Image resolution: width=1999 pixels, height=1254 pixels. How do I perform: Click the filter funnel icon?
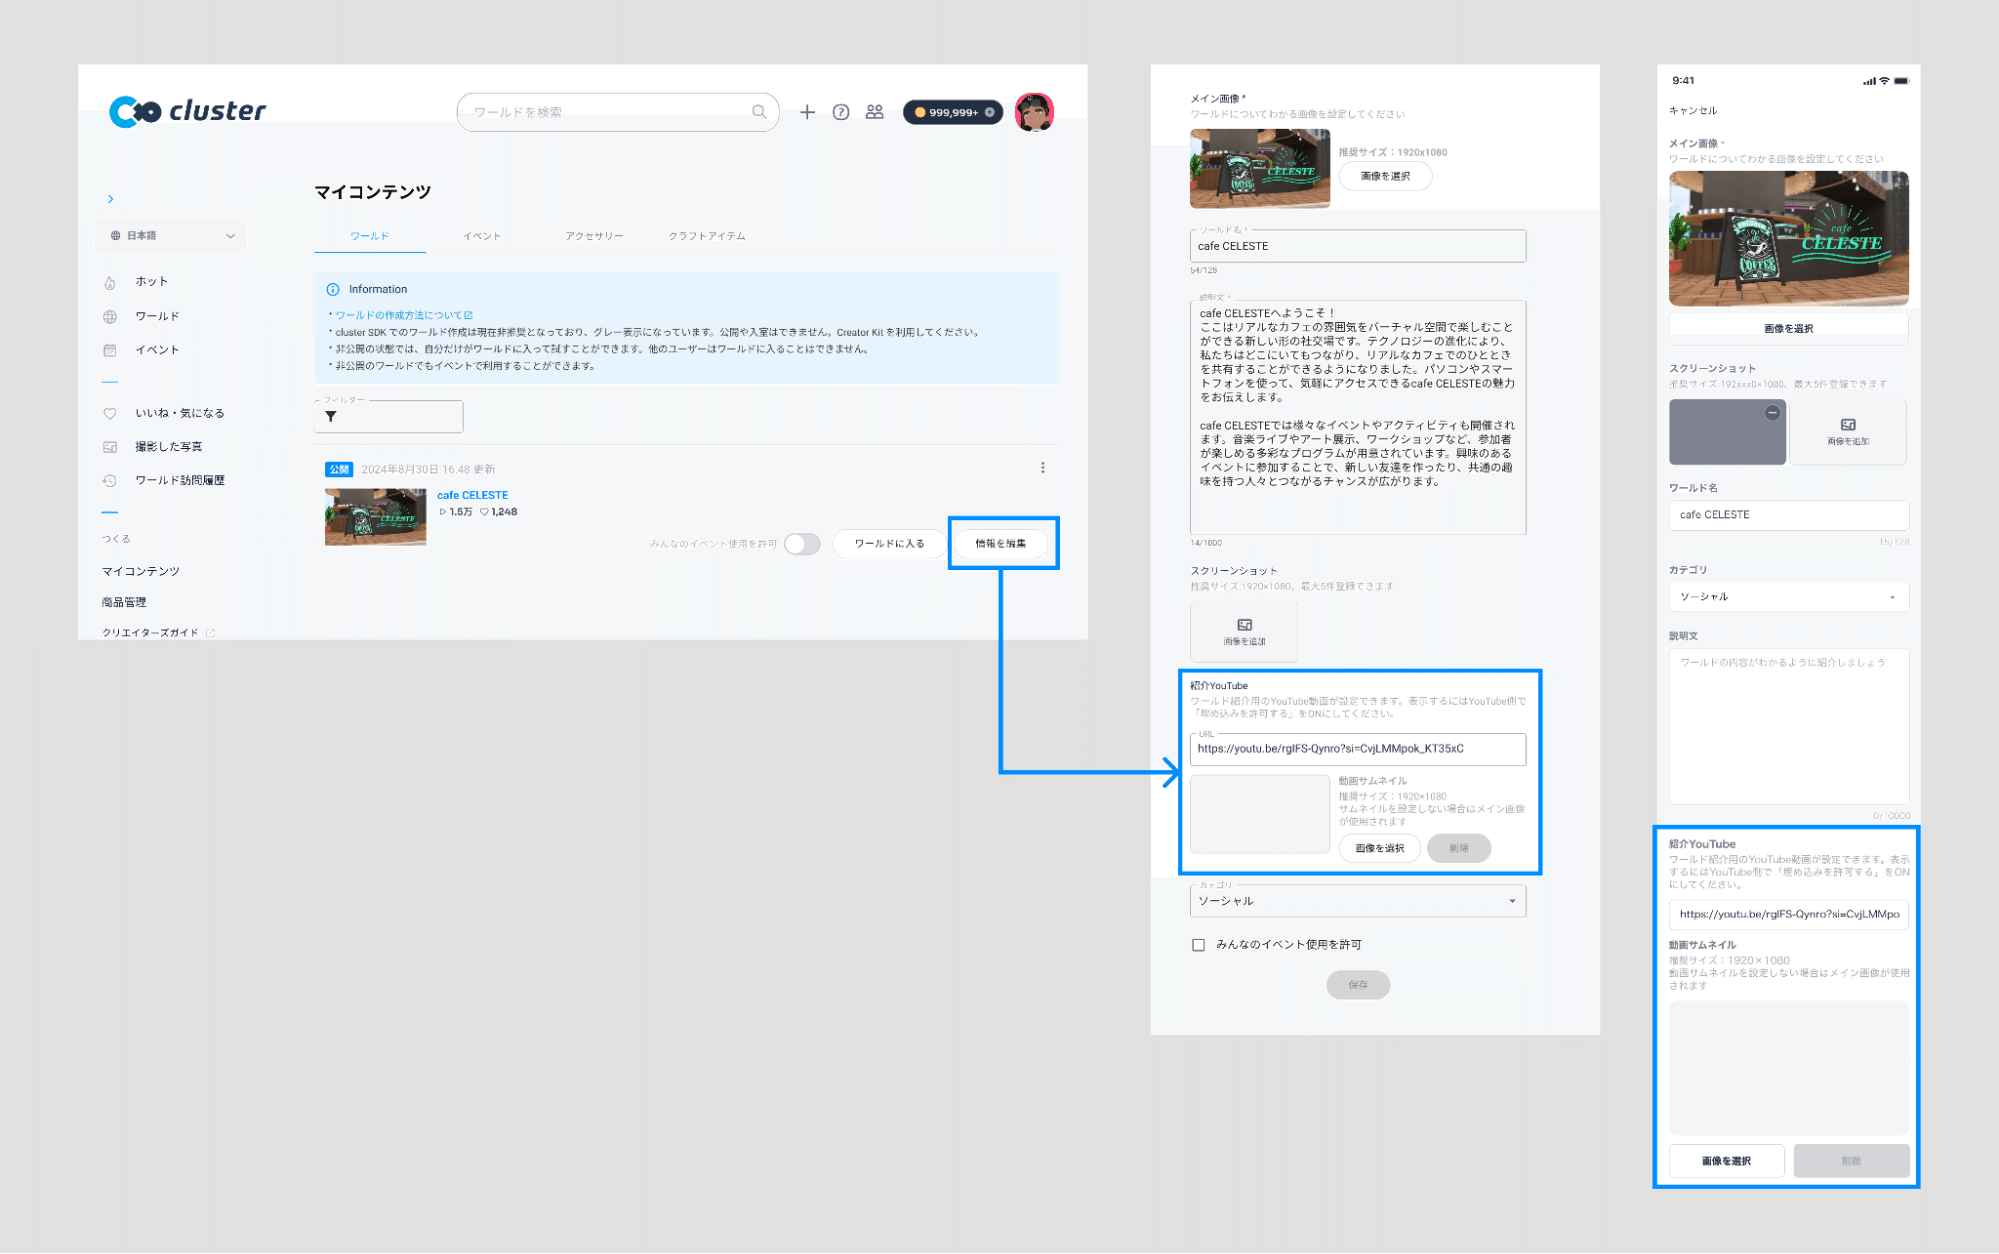[331, 416]
